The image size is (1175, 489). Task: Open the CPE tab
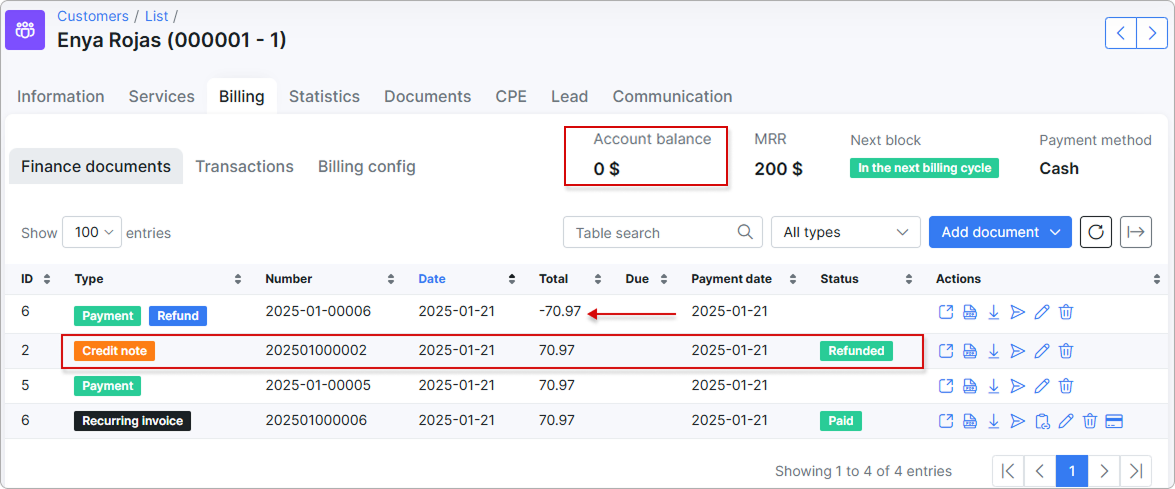tap(511, 97)
